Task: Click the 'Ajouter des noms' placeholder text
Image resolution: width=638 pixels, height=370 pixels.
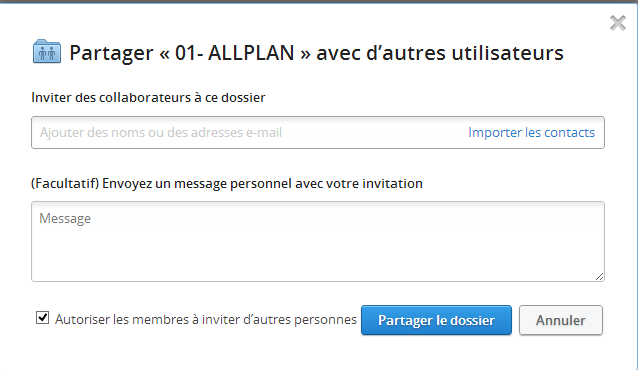Action: (161, 133)
